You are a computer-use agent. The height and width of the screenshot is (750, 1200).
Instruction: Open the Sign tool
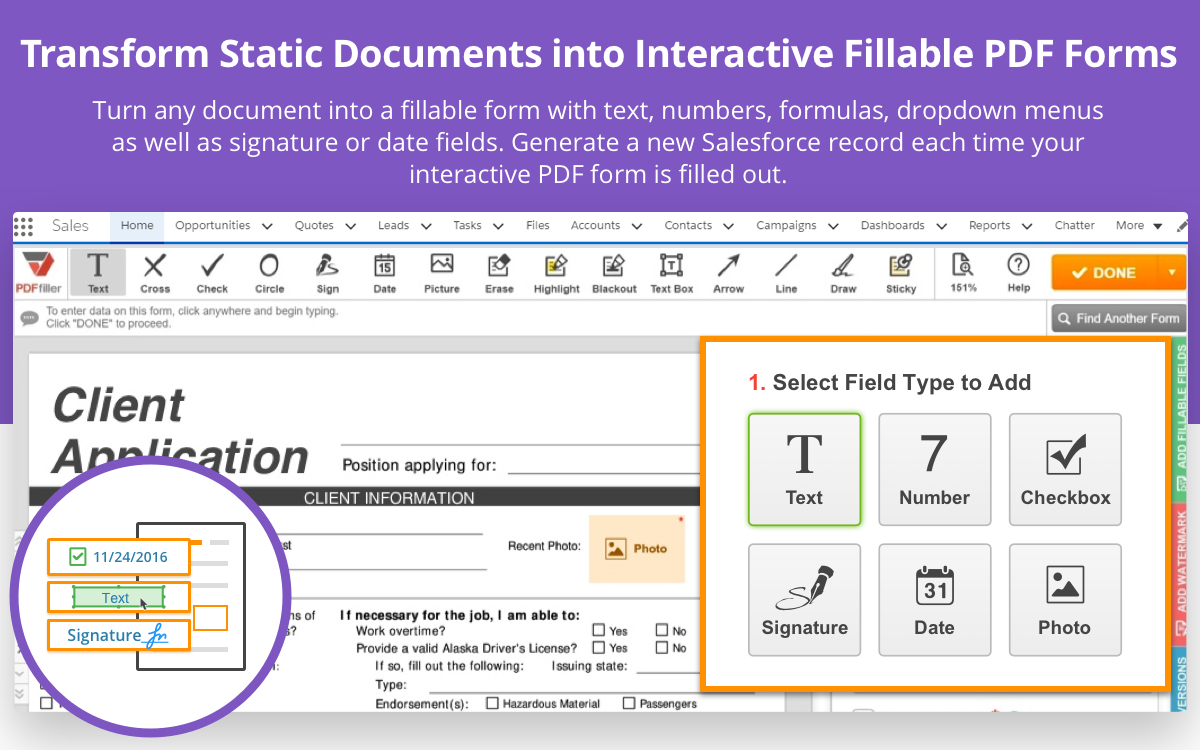click(x=327, y=272)
